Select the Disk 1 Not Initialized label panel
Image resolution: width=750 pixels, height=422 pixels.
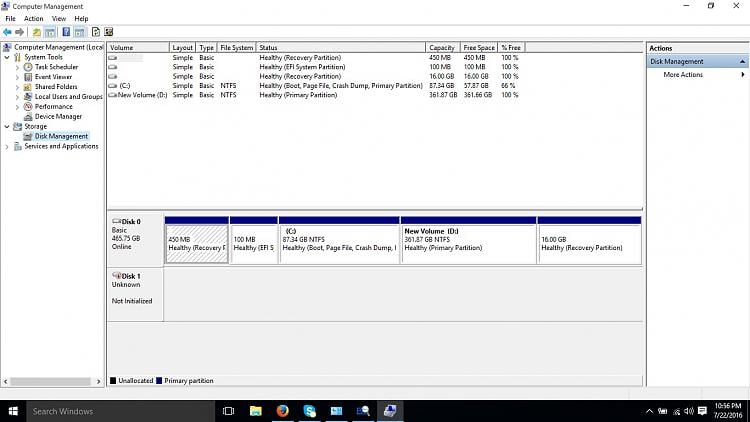coord(135,294)
